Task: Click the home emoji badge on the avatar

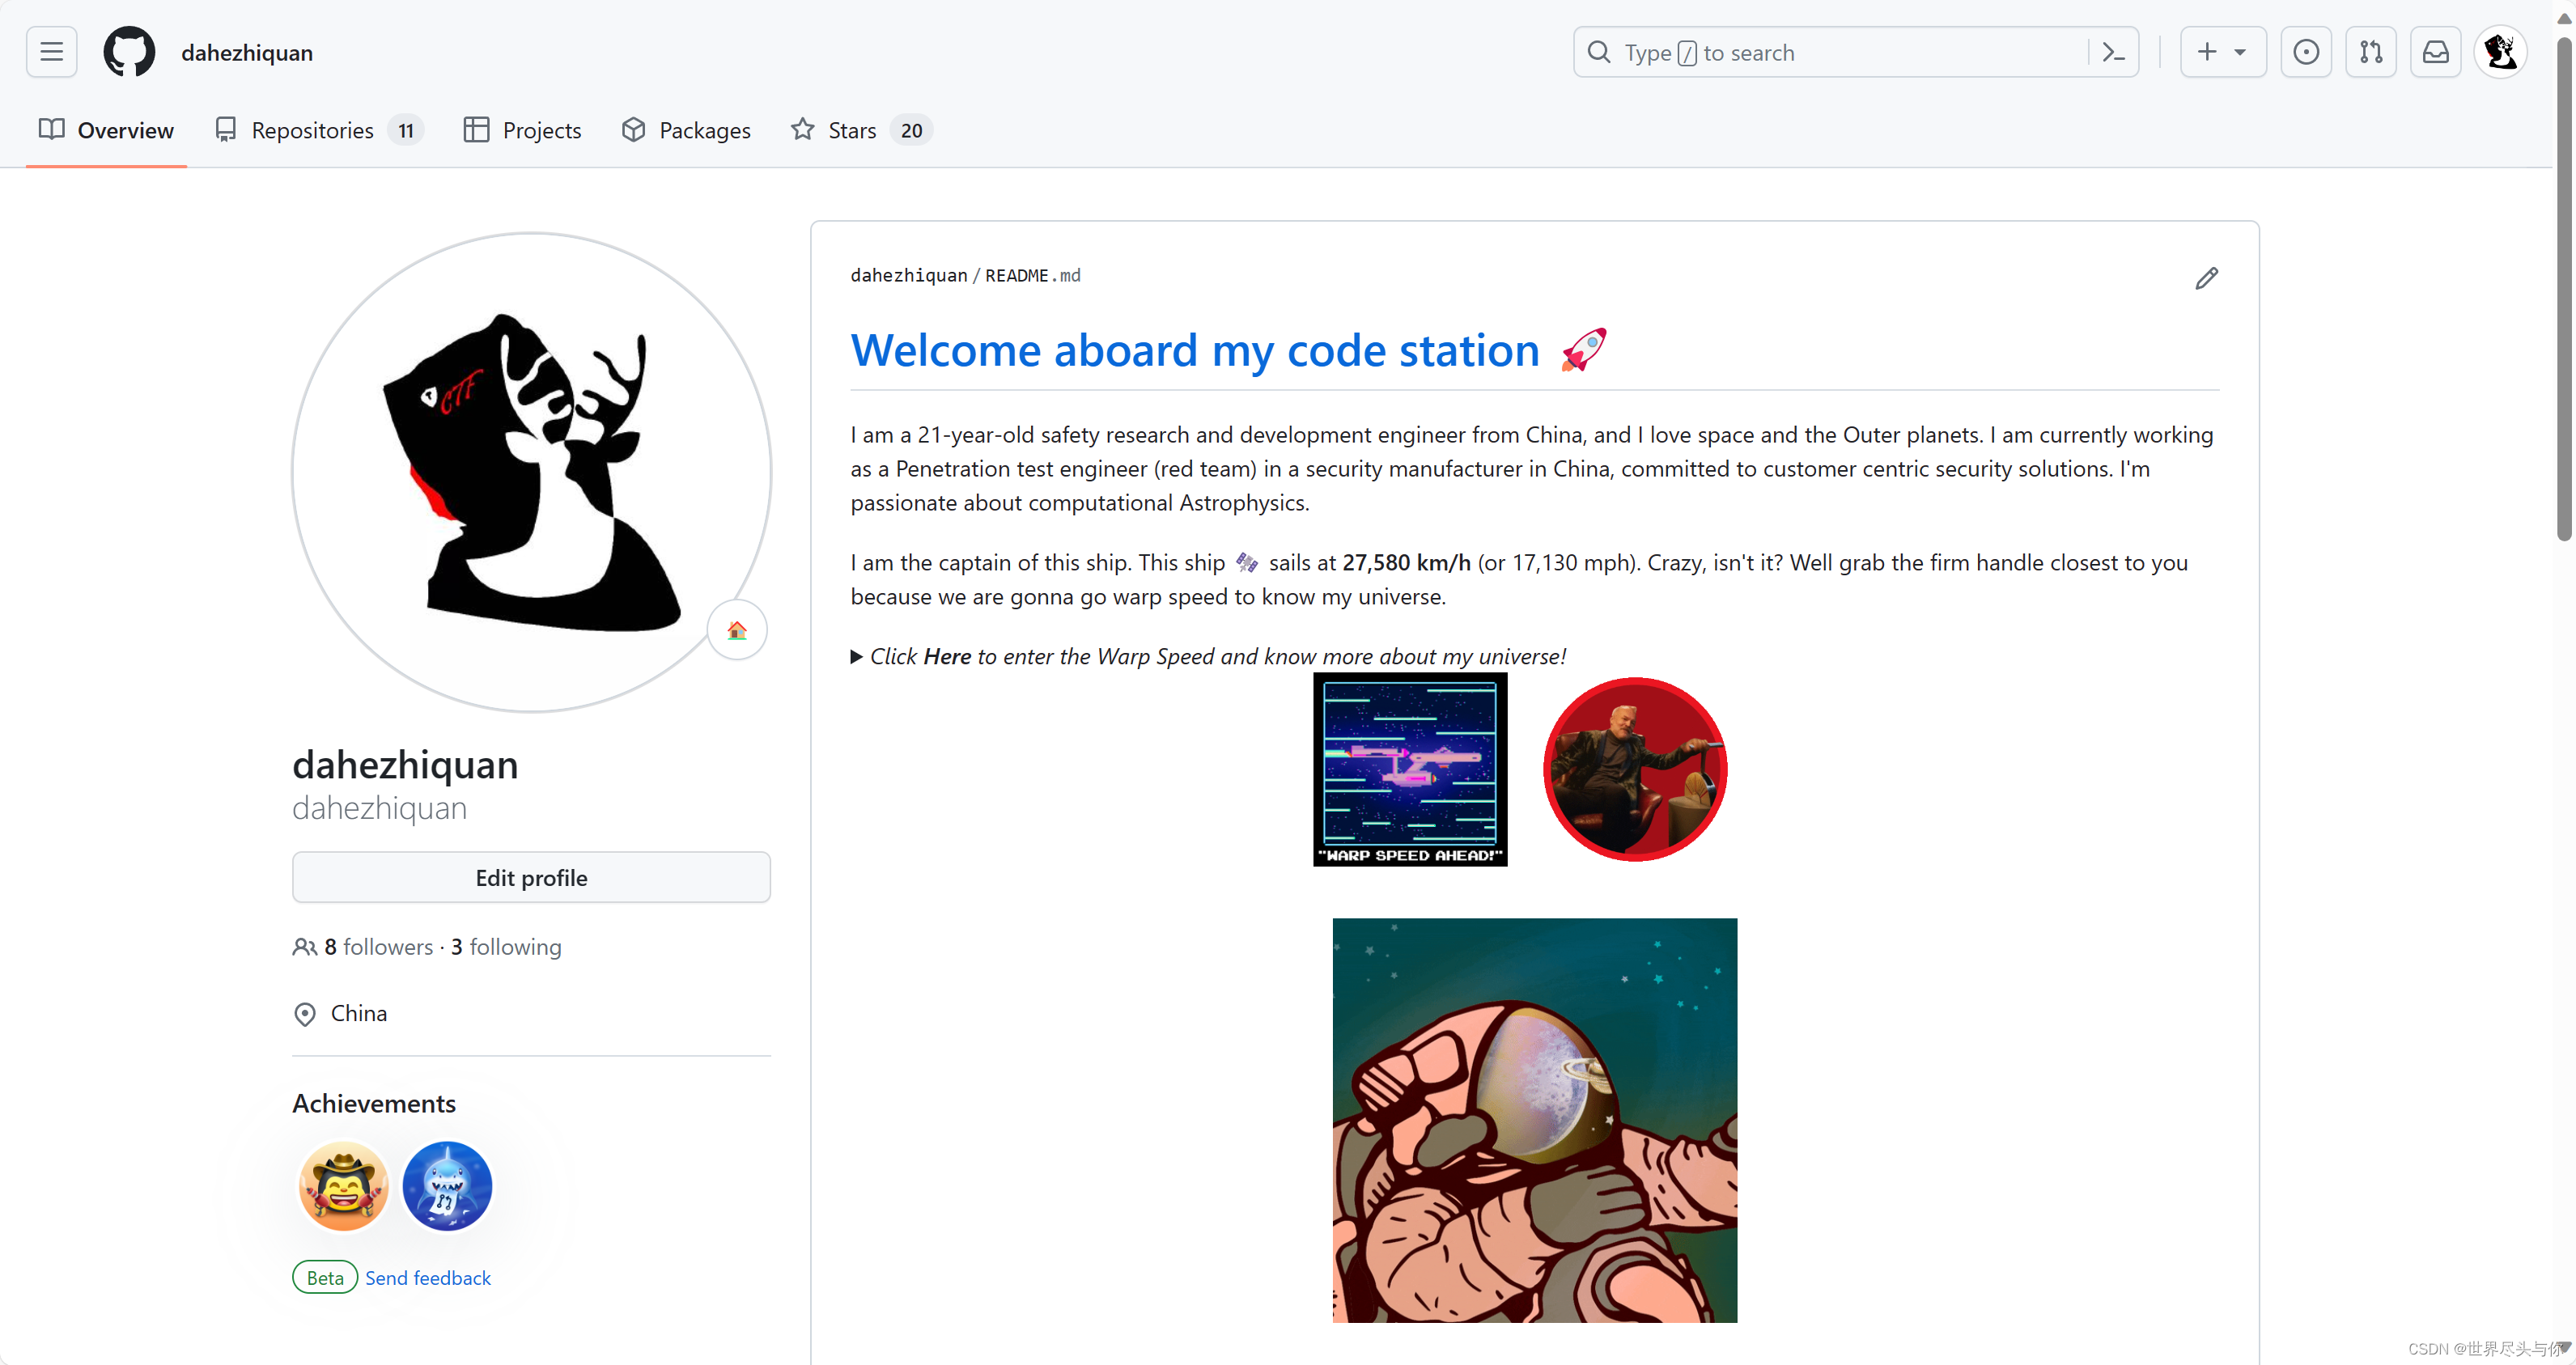Action: pyautogui.click(x=737, y=630)
